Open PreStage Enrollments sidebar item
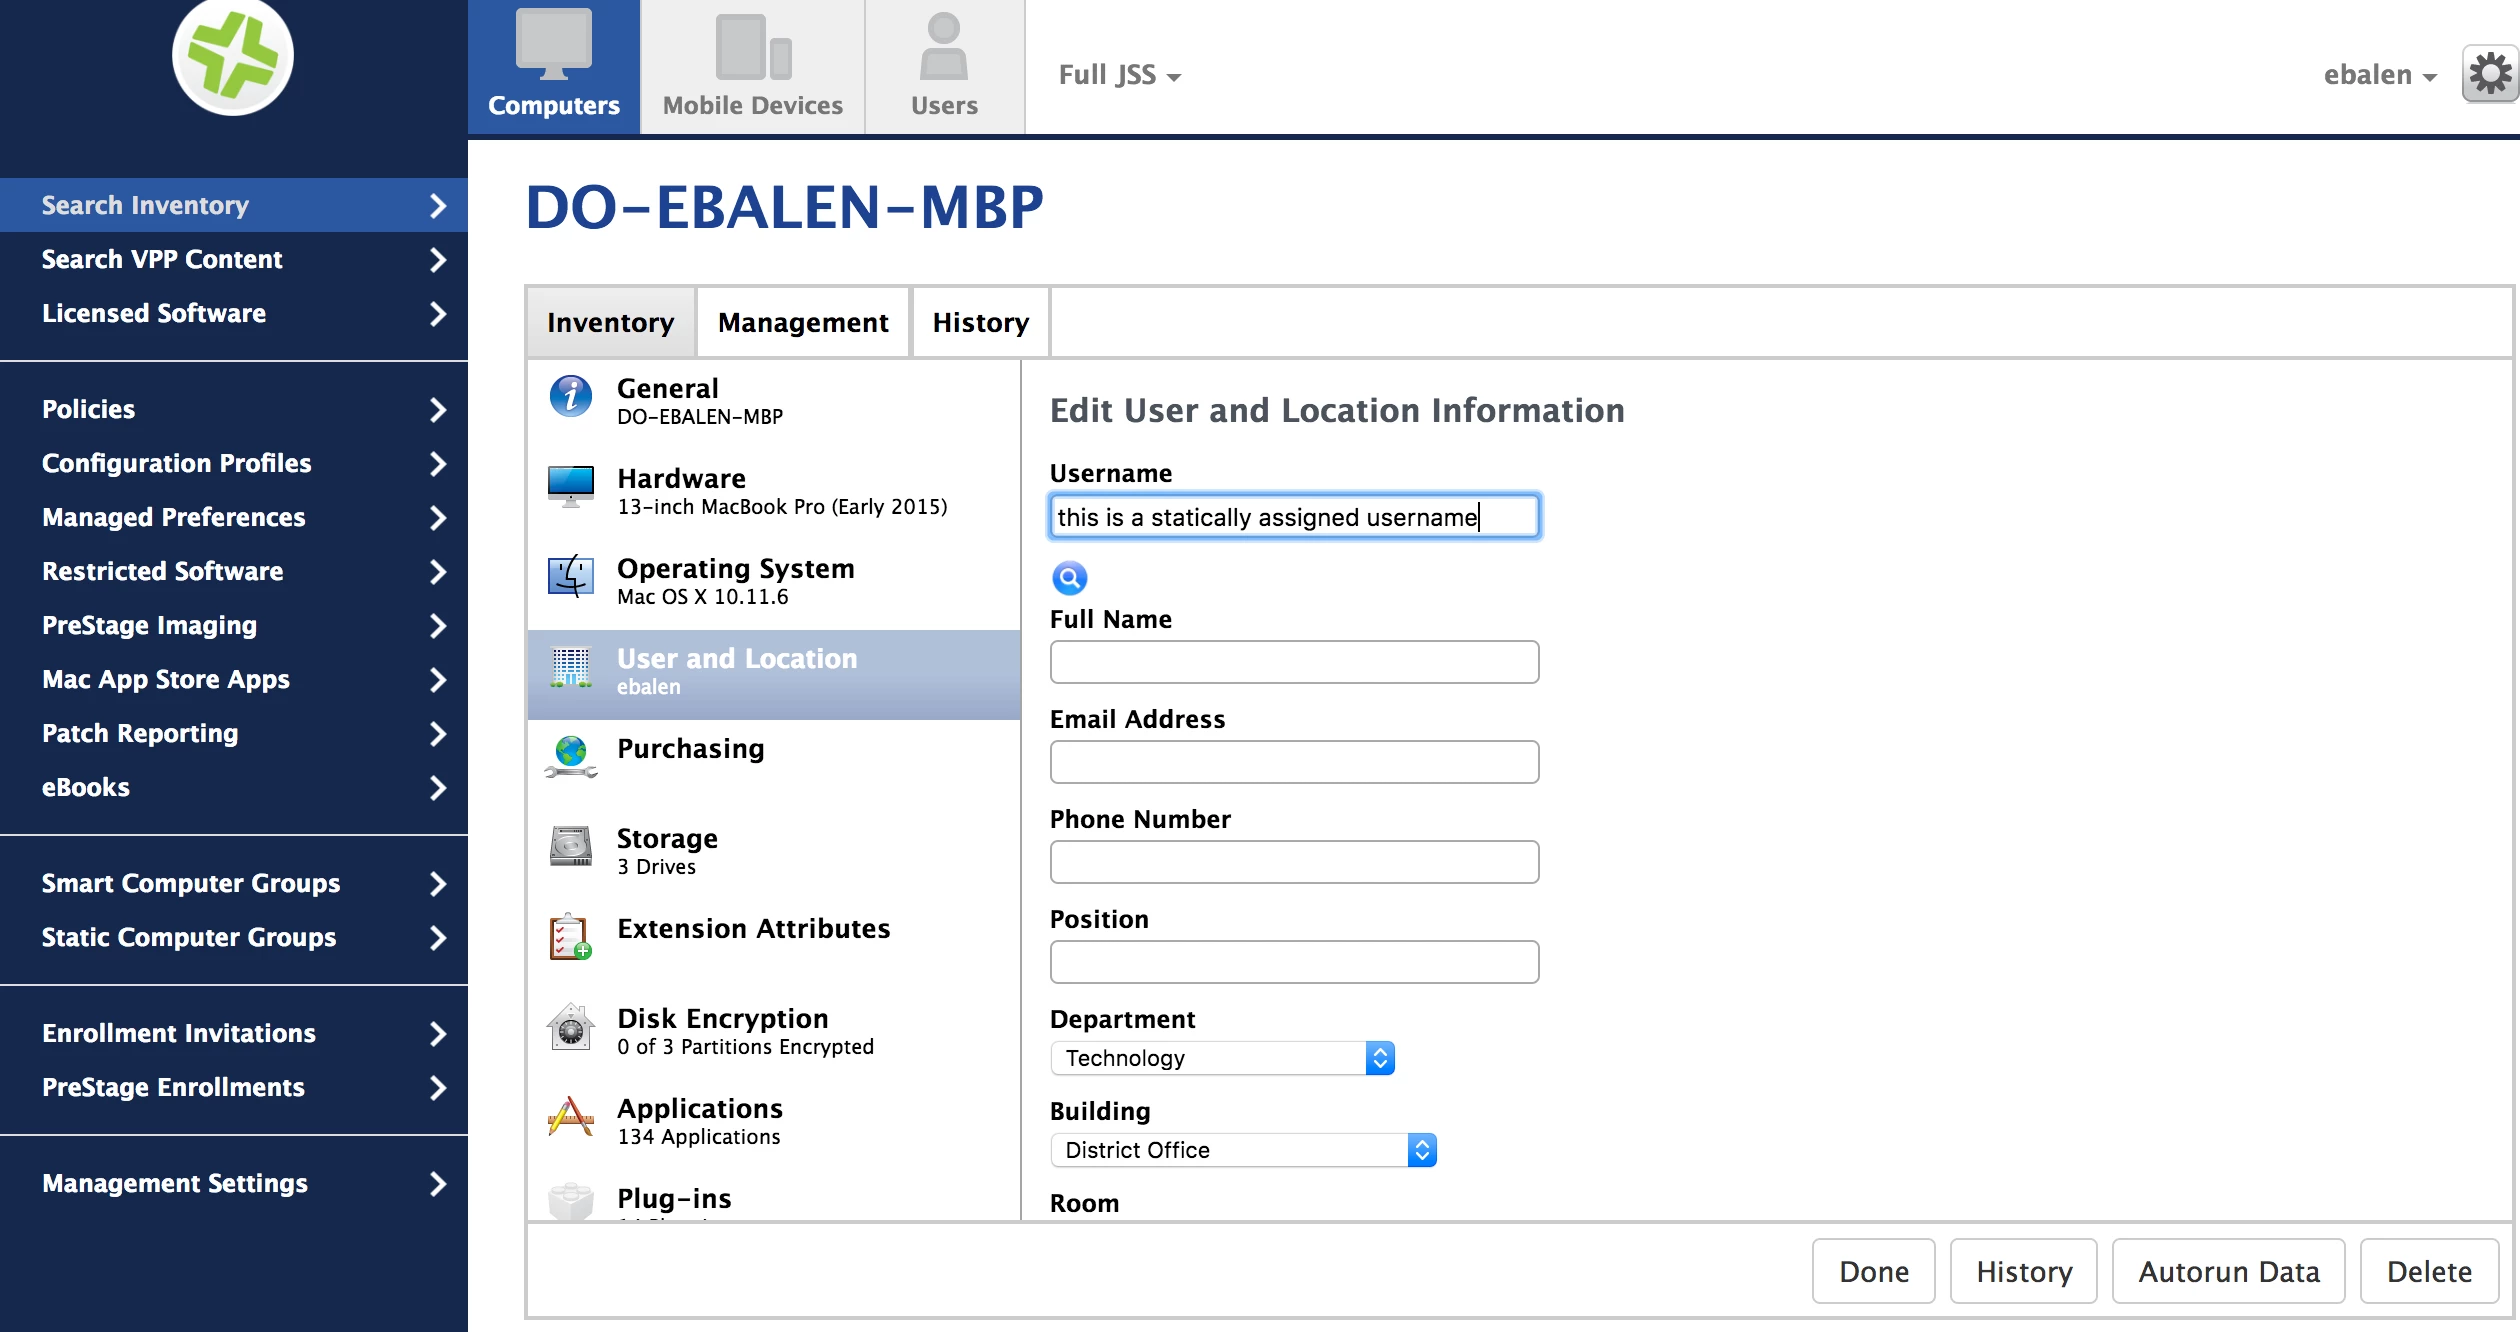 (234, 1087)
